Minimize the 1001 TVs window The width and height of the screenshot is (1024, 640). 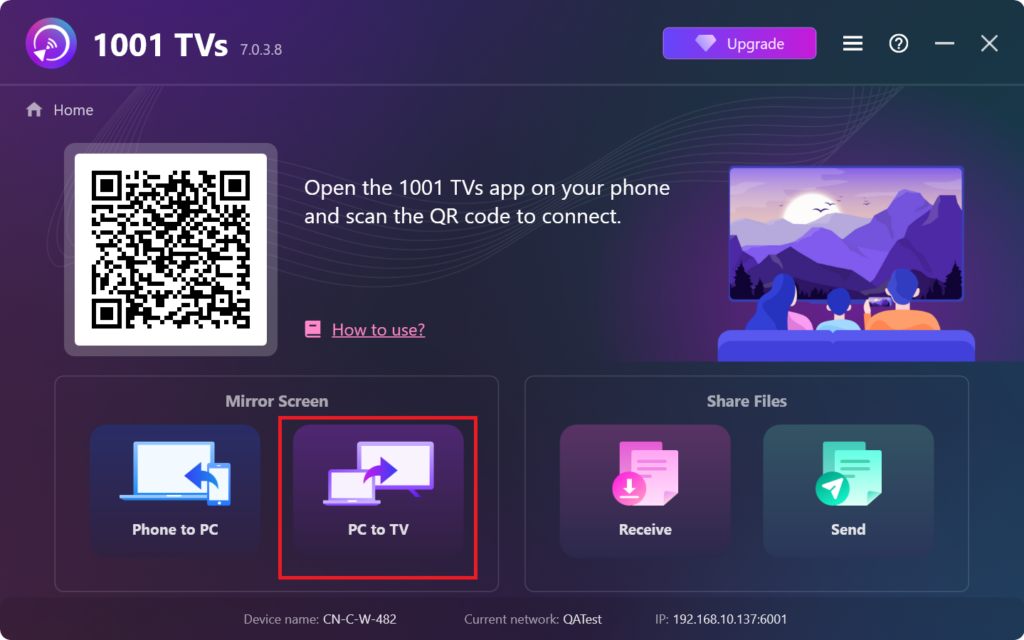coord(944,44)
